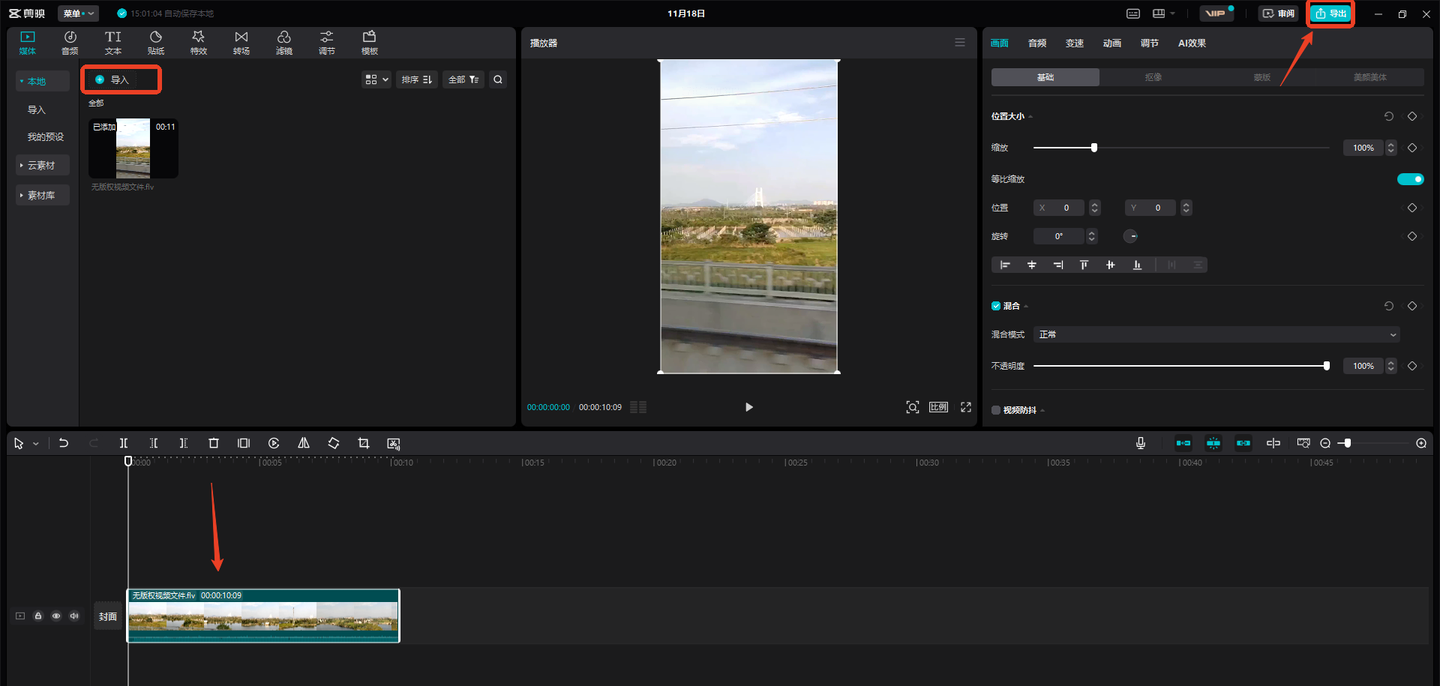Click the delete (trash) icon in timeline toolbar
The width and height of the screenshot is (1440, 686).
click(213, 443)
